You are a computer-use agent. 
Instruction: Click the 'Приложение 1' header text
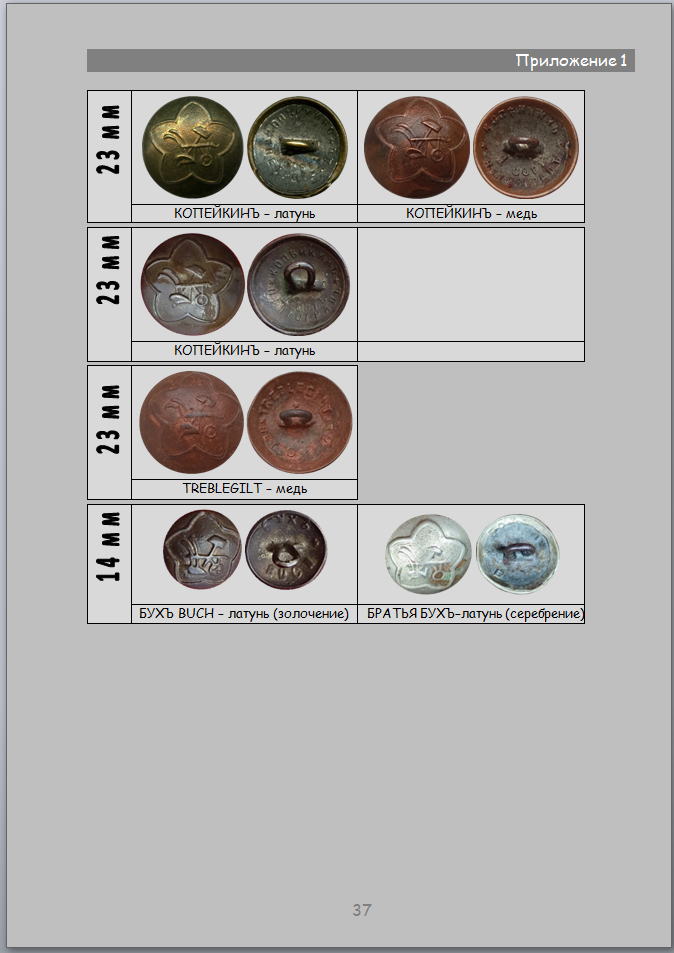(x=571, y=61)
